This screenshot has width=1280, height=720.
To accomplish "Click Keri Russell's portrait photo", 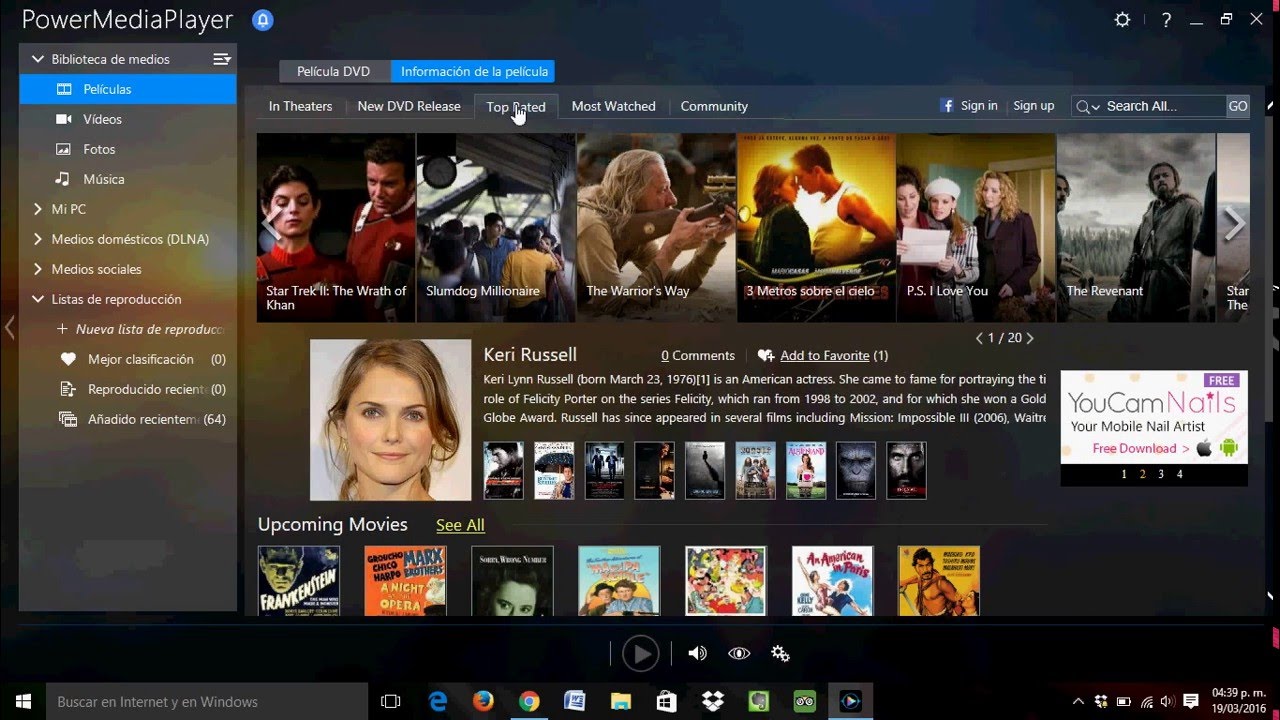I will [x=390, y=420].
